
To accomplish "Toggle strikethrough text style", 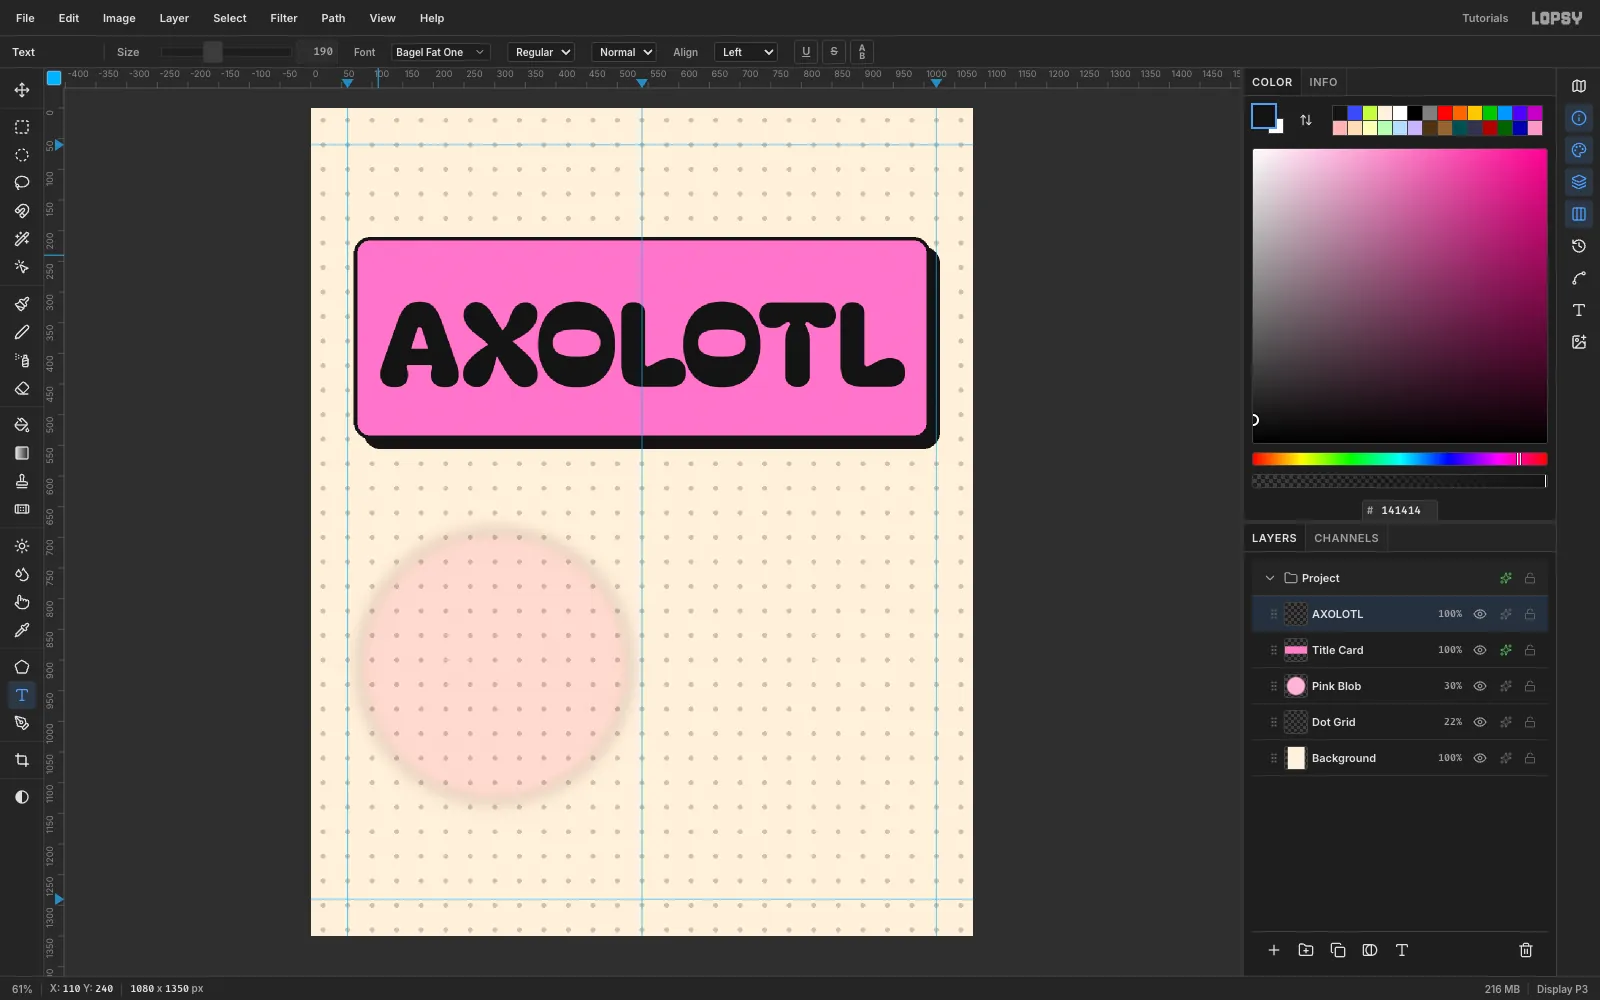I will coord(834,52).
